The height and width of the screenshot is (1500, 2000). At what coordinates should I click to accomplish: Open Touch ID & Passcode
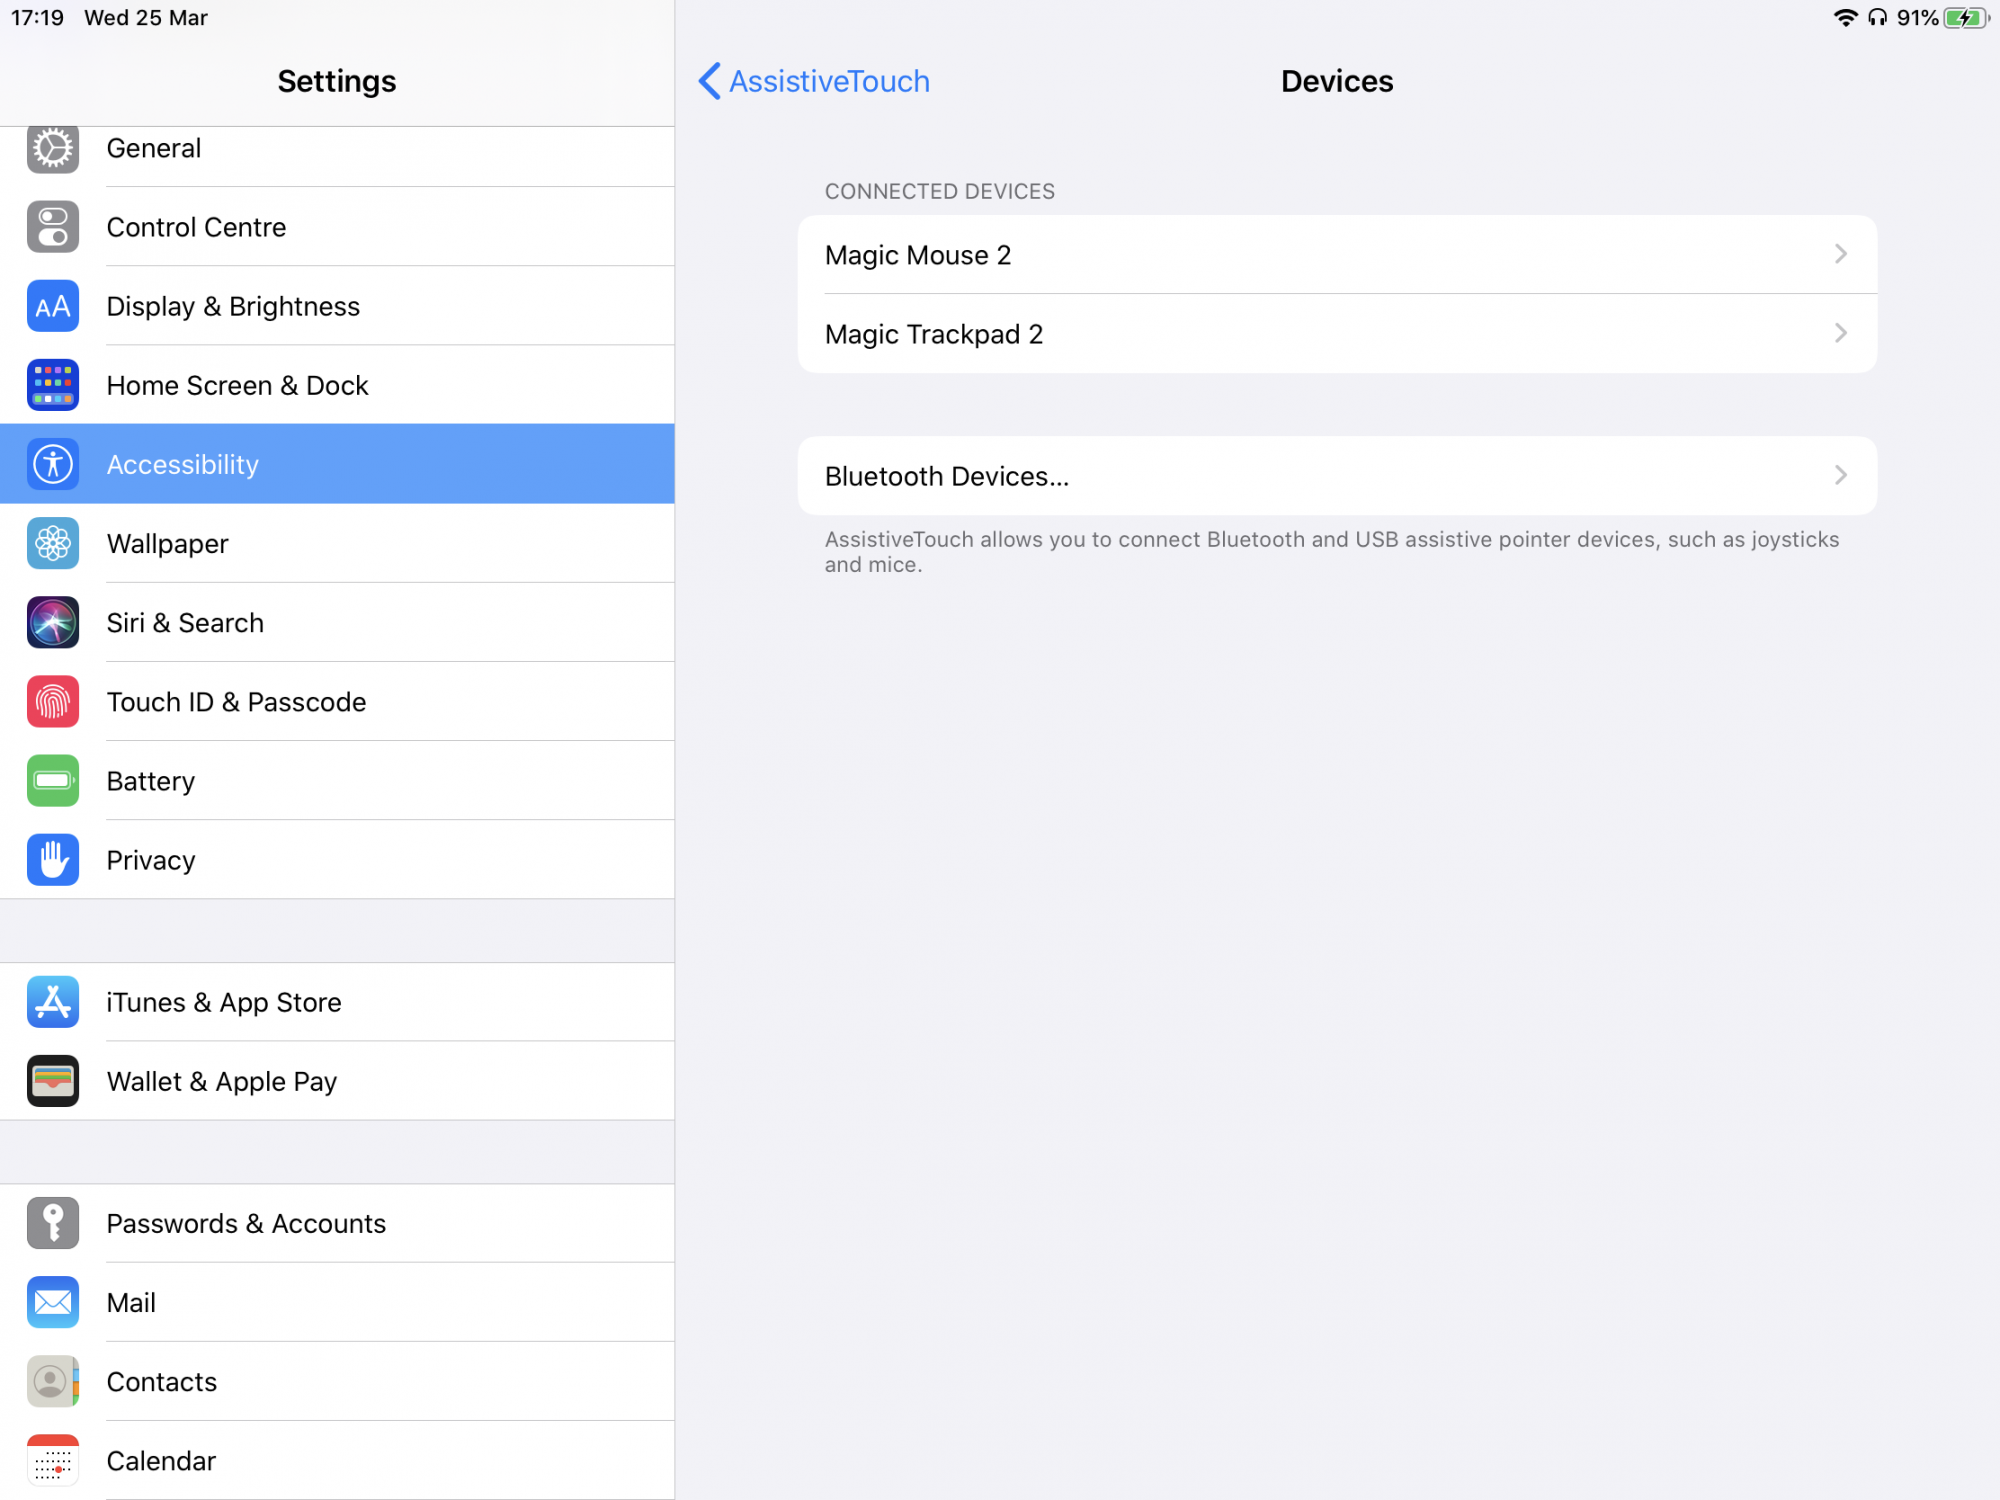click(x=337, y=701)
